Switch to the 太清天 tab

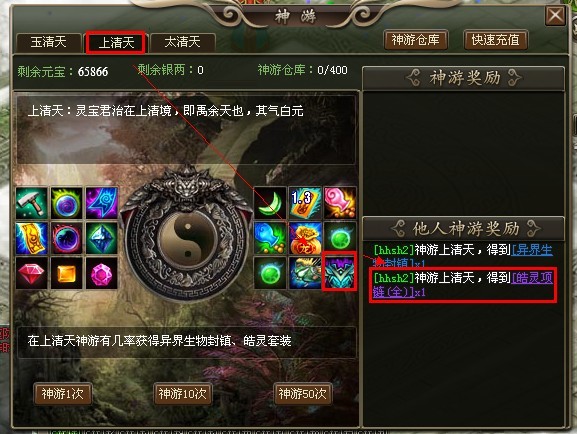(183, 42)
